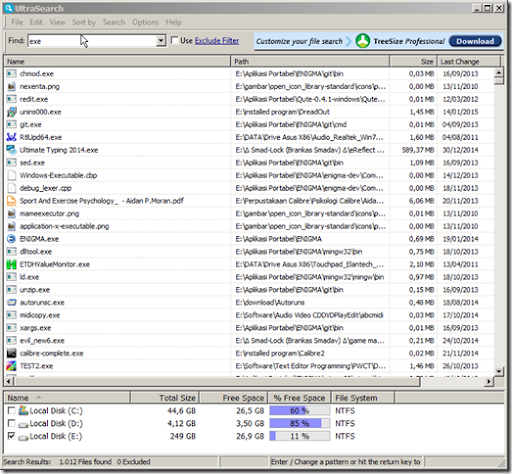Open the File menu

coord(17,22)
